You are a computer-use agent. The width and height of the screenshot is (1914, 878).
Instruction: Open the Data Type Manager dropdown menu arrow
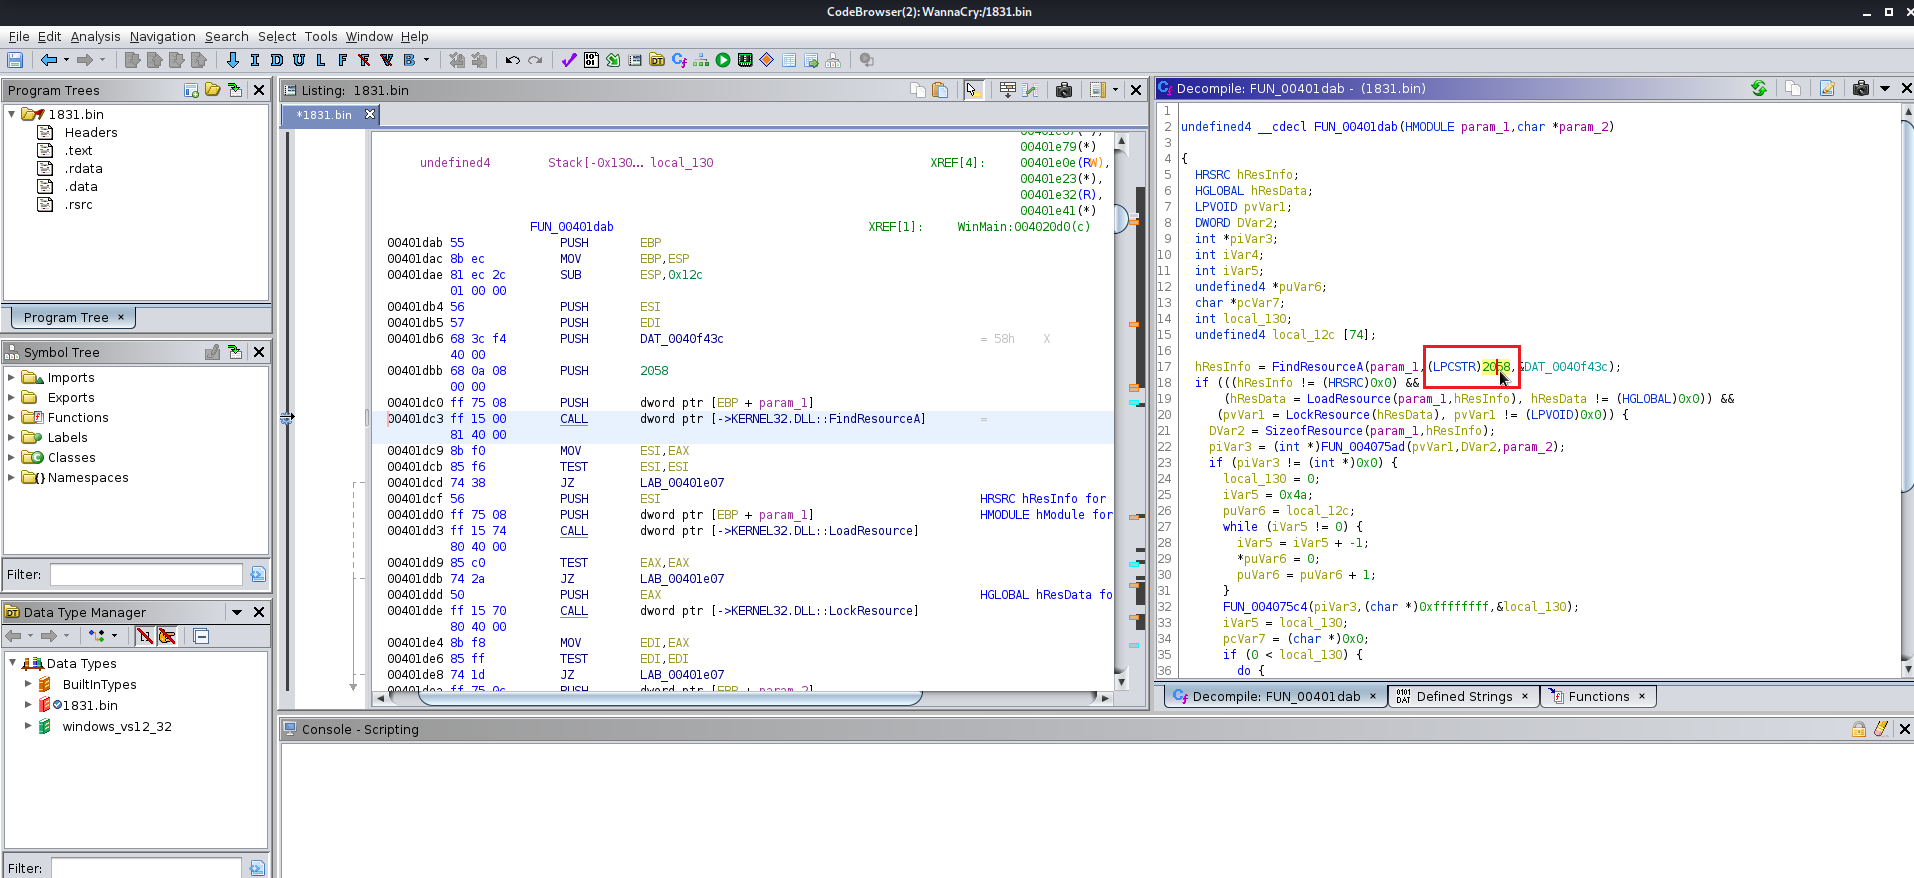pyautogui.click(x=237, y=612)
